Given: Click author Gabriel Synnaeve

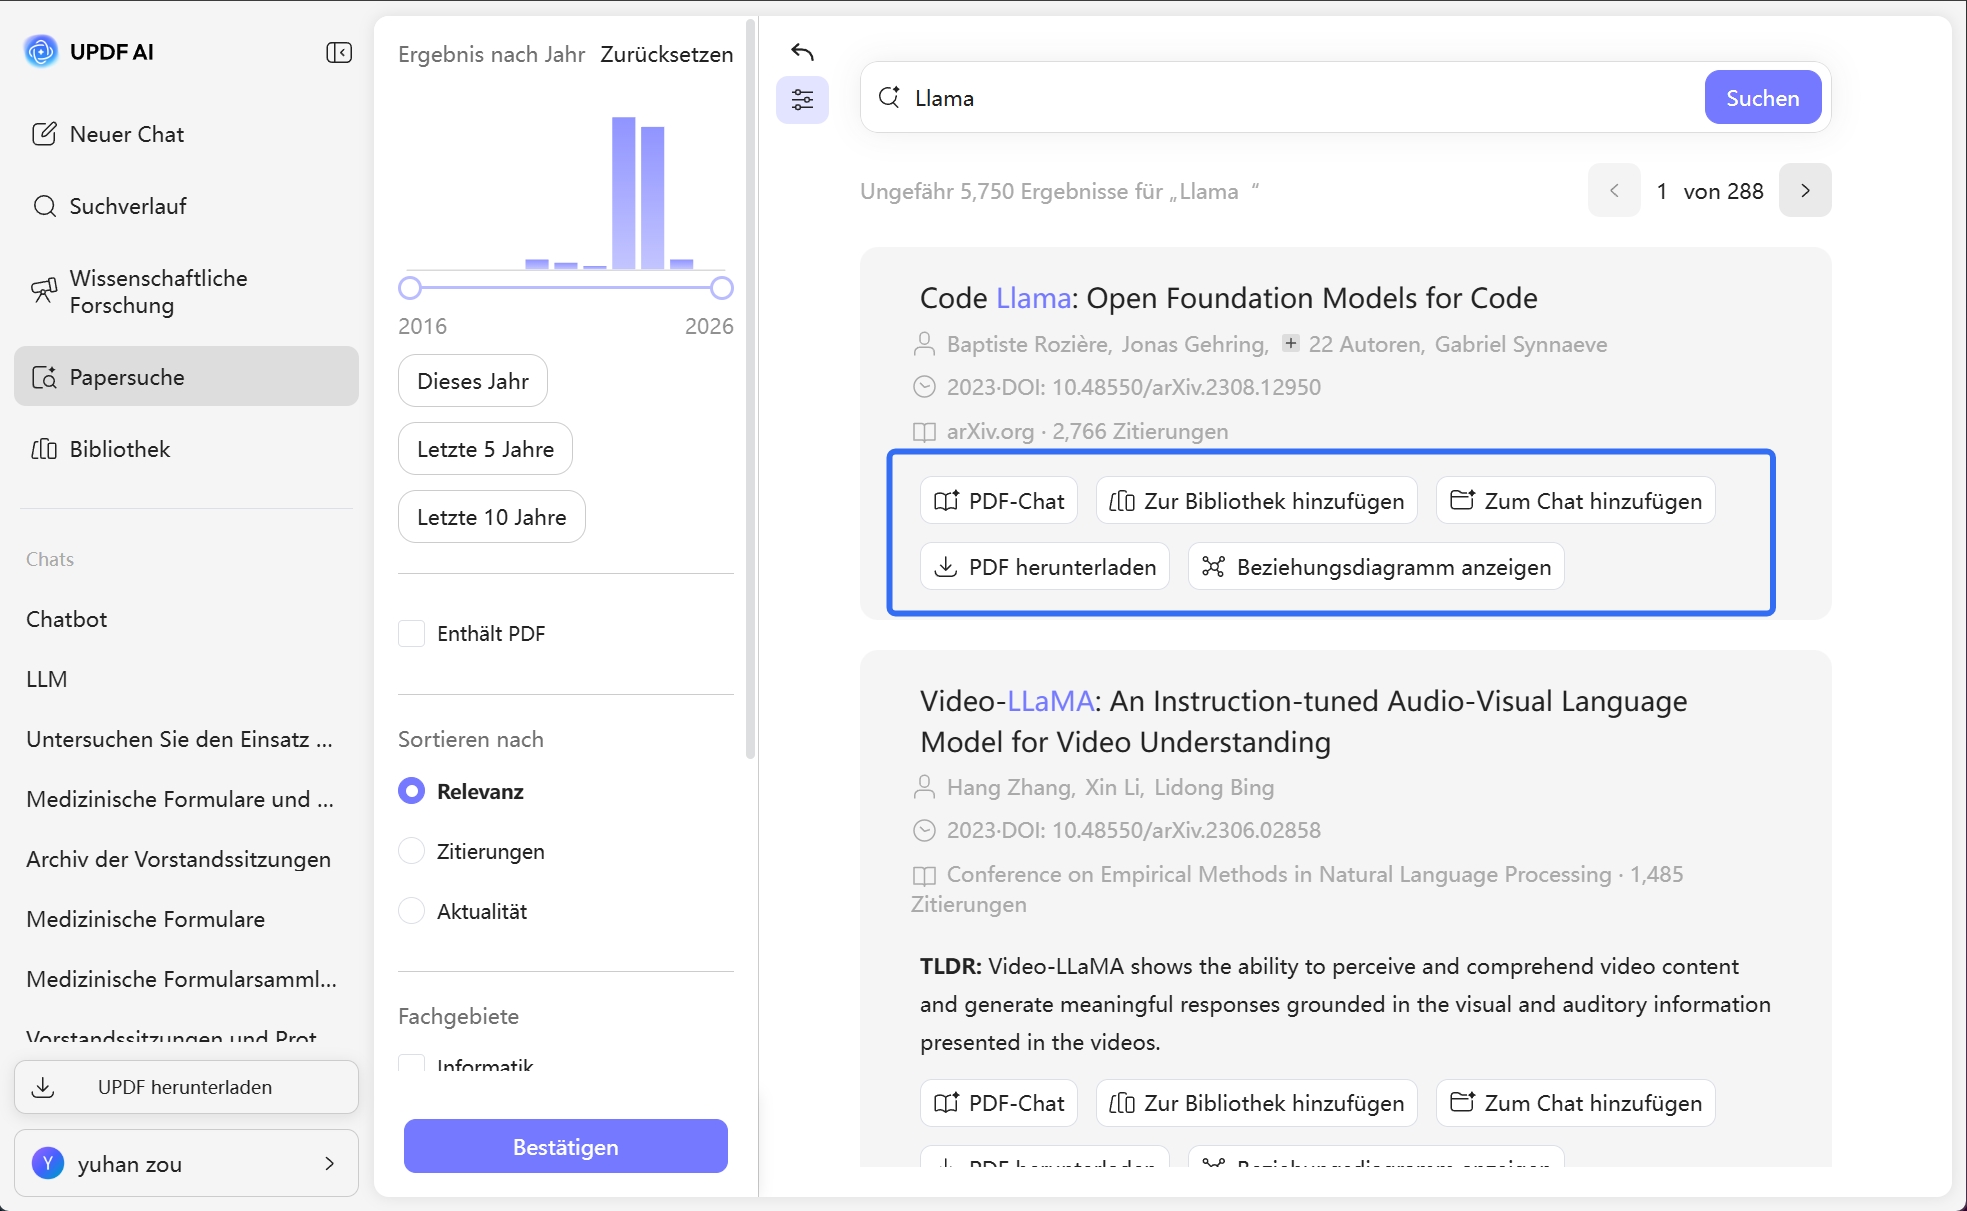Looking at the screenshot, I should click(x=1521, y=344).
